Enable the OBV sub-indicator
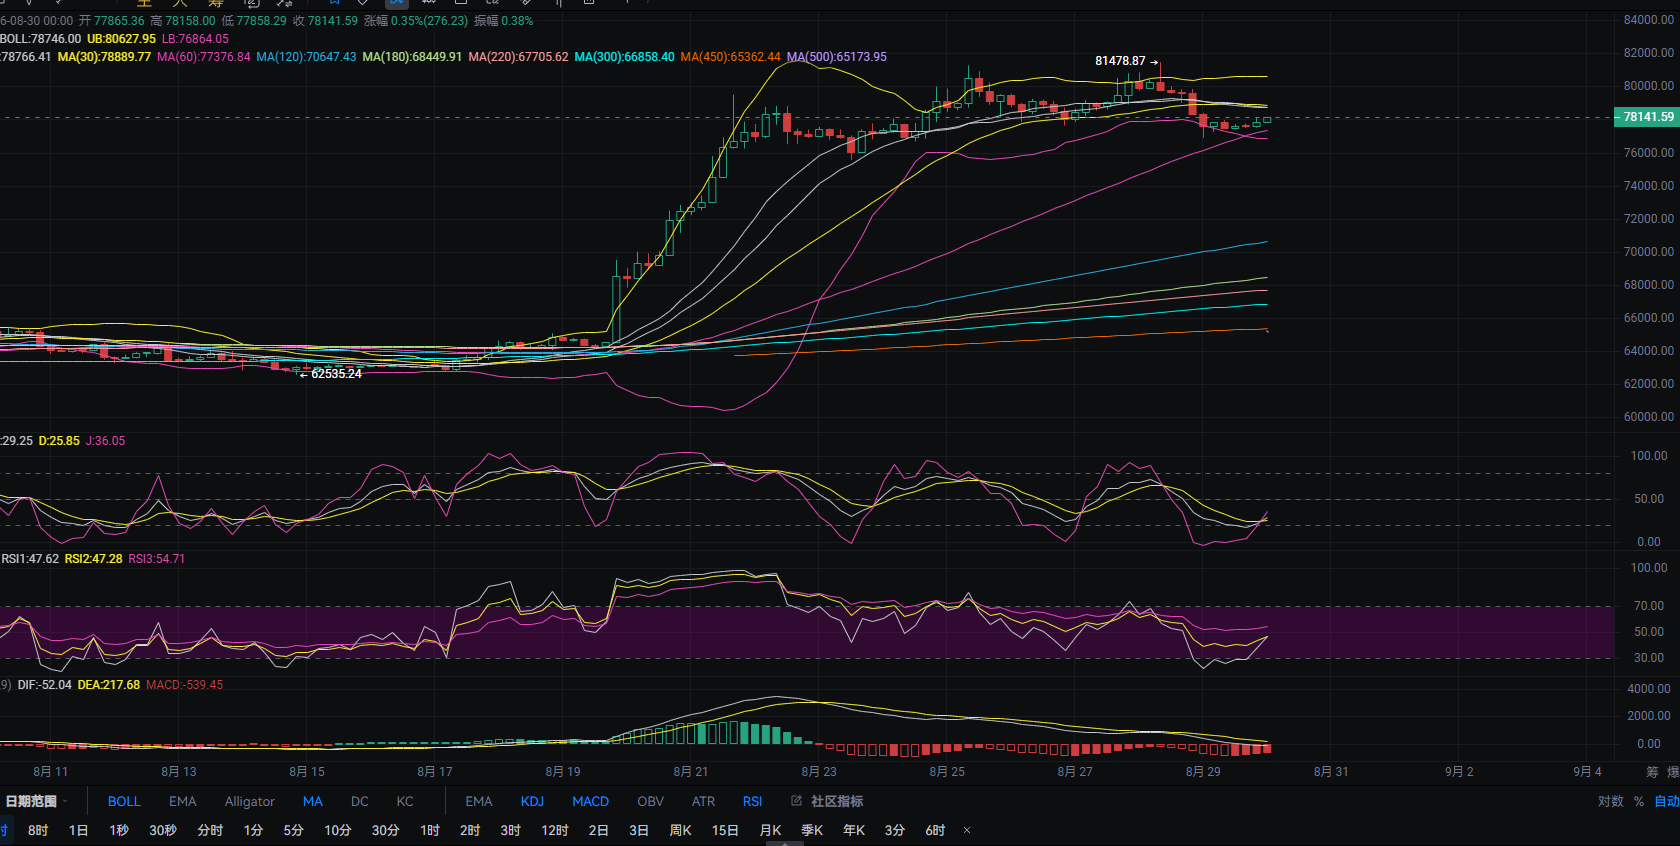The height and width of the screenshot is (846, 1680). [650, 801]
